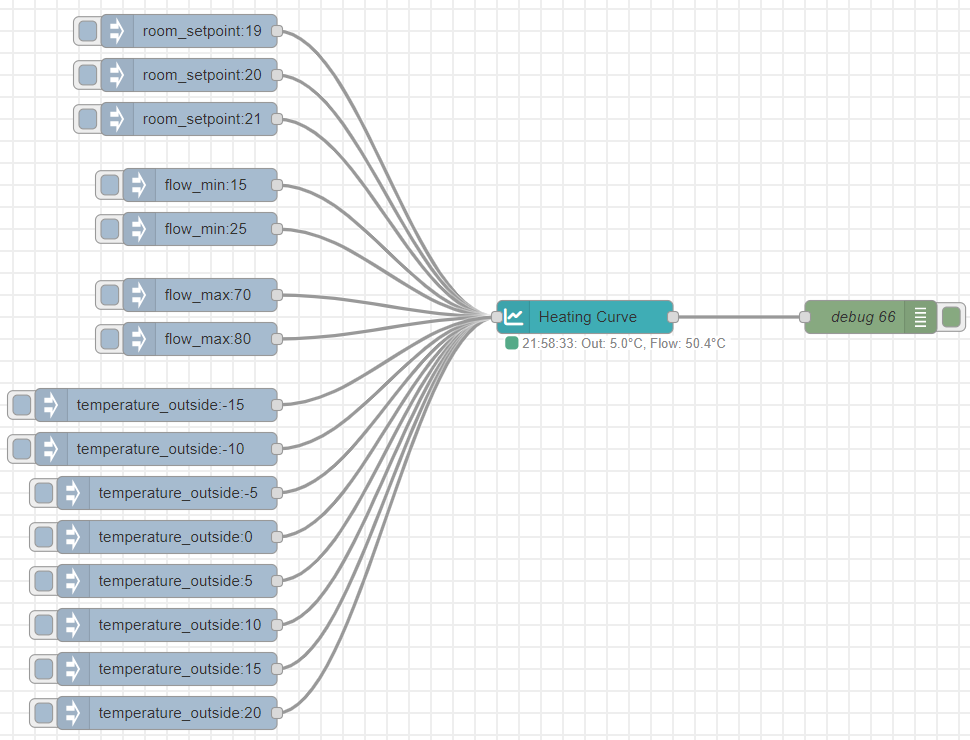Viewport: 970px width, 740px height.
Task: Click the arrow icon on temperature_outside:5 node
Action: (73, 581)
